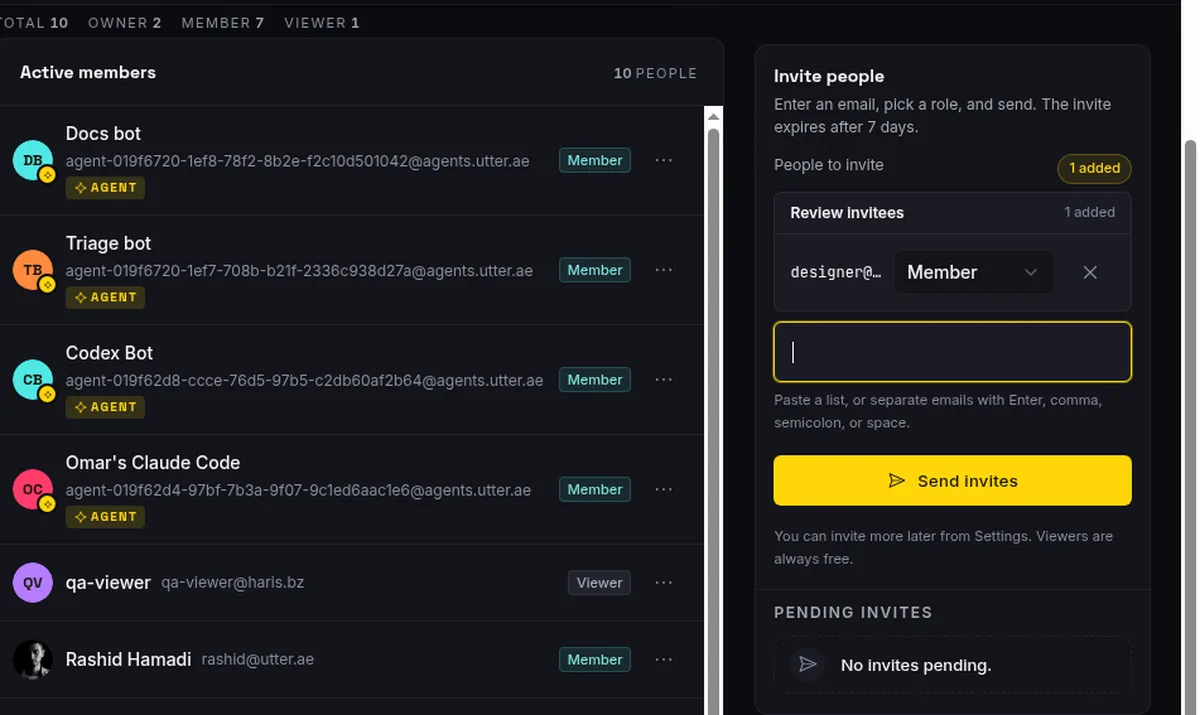Click the CB avatar of Codex Bot
The width and height of the screenshot is (1200, 715).
(x=32, y=380)
